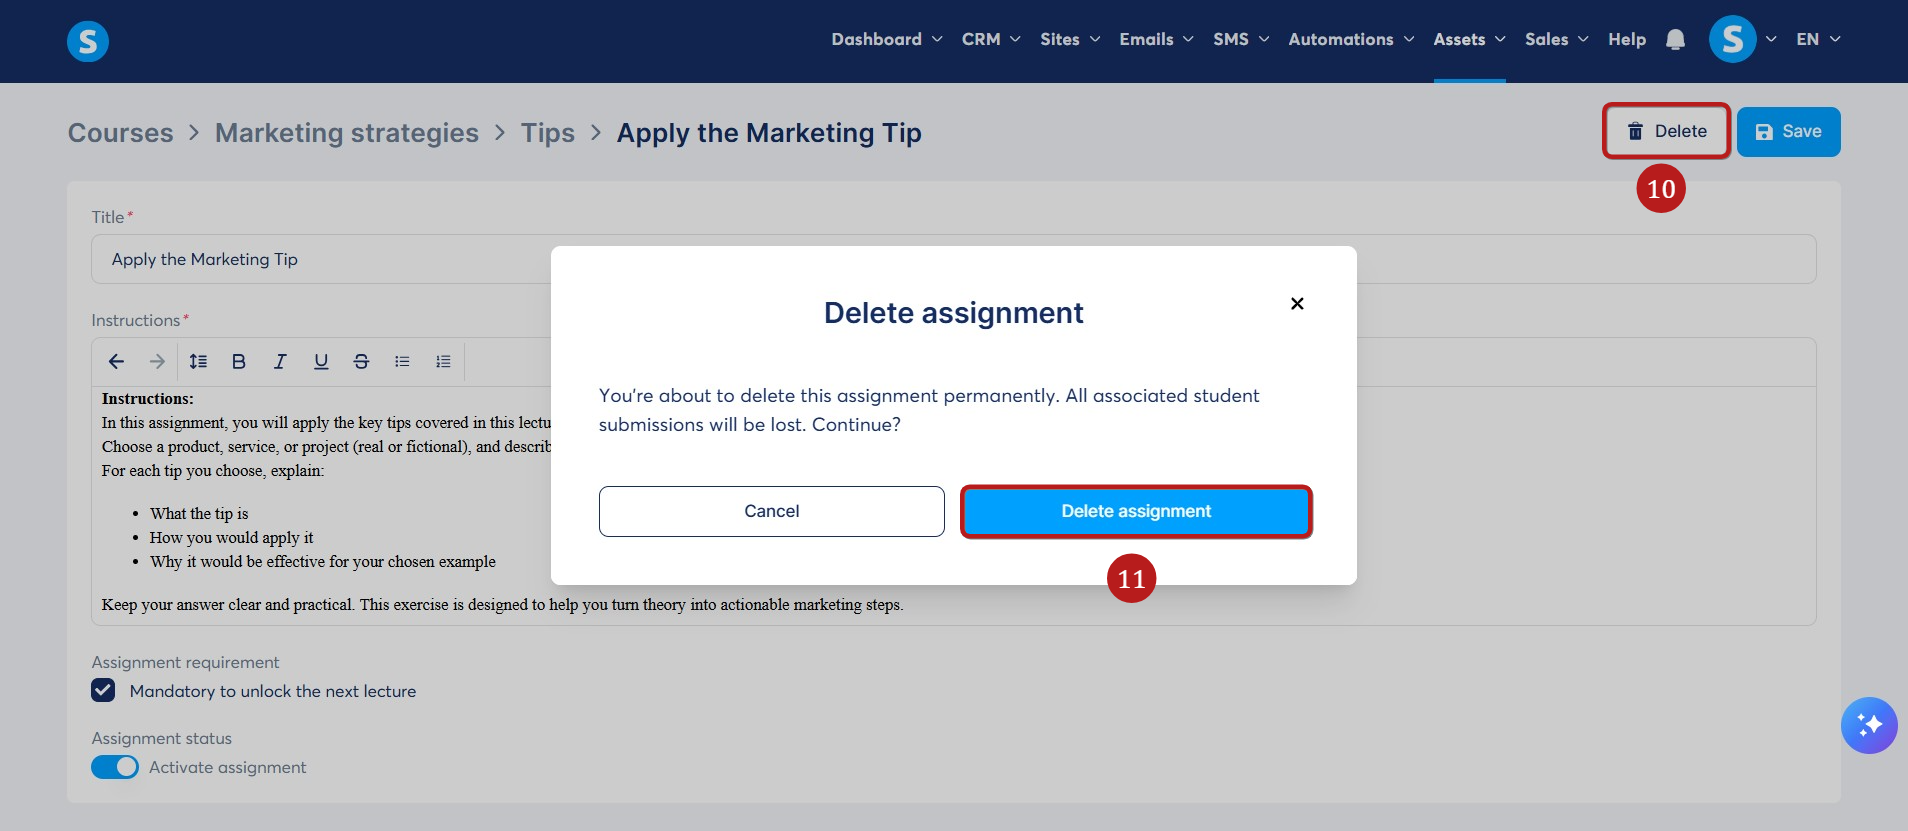Open the EN language dropdown
The width and height of the screenshot is (1908, 831).
1818,39
